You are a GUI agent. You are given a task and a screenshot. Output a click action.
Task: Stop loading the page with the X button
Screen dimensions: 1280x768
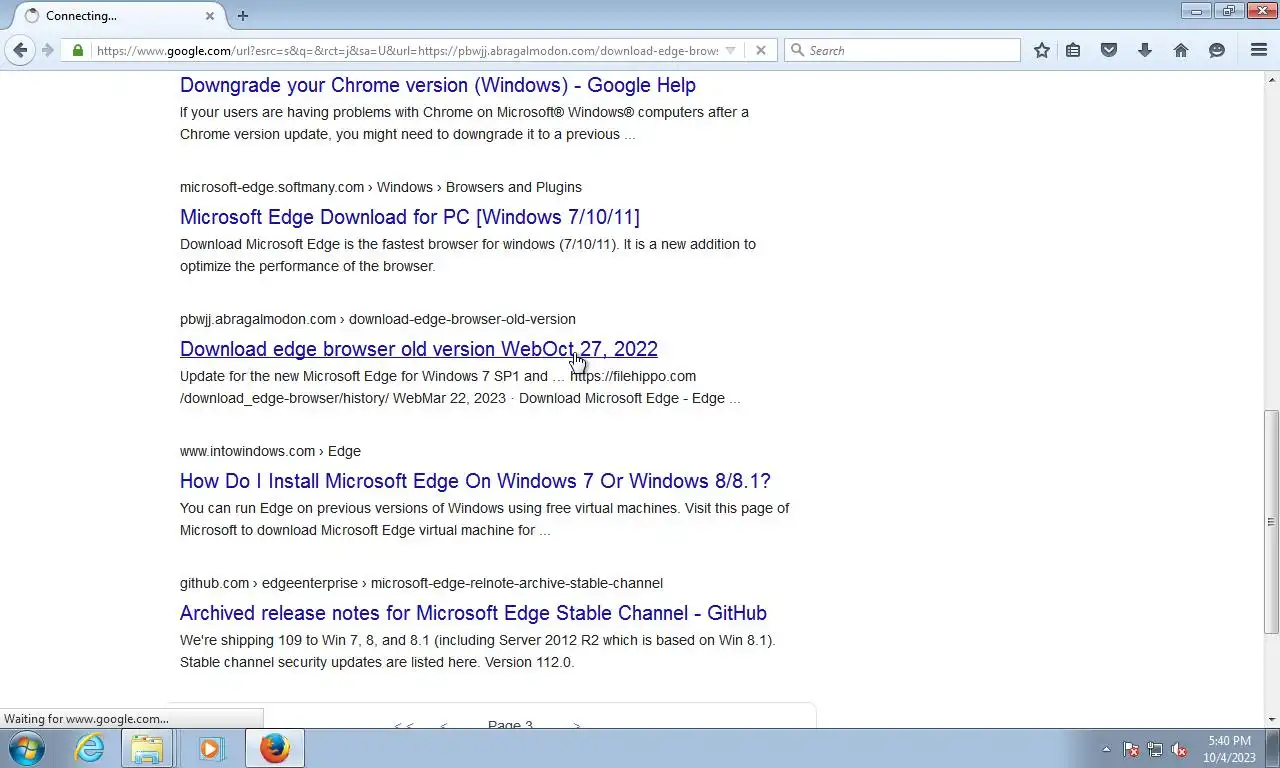[x=760, y=50]
